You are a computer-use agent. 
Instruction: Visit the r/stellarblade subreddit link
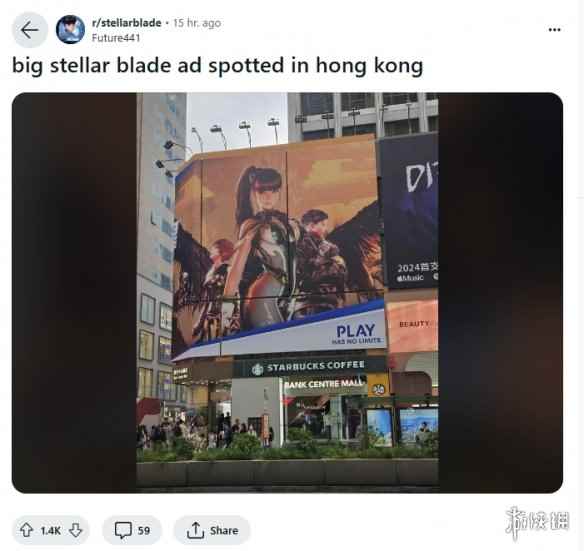[x=127, y=23]
